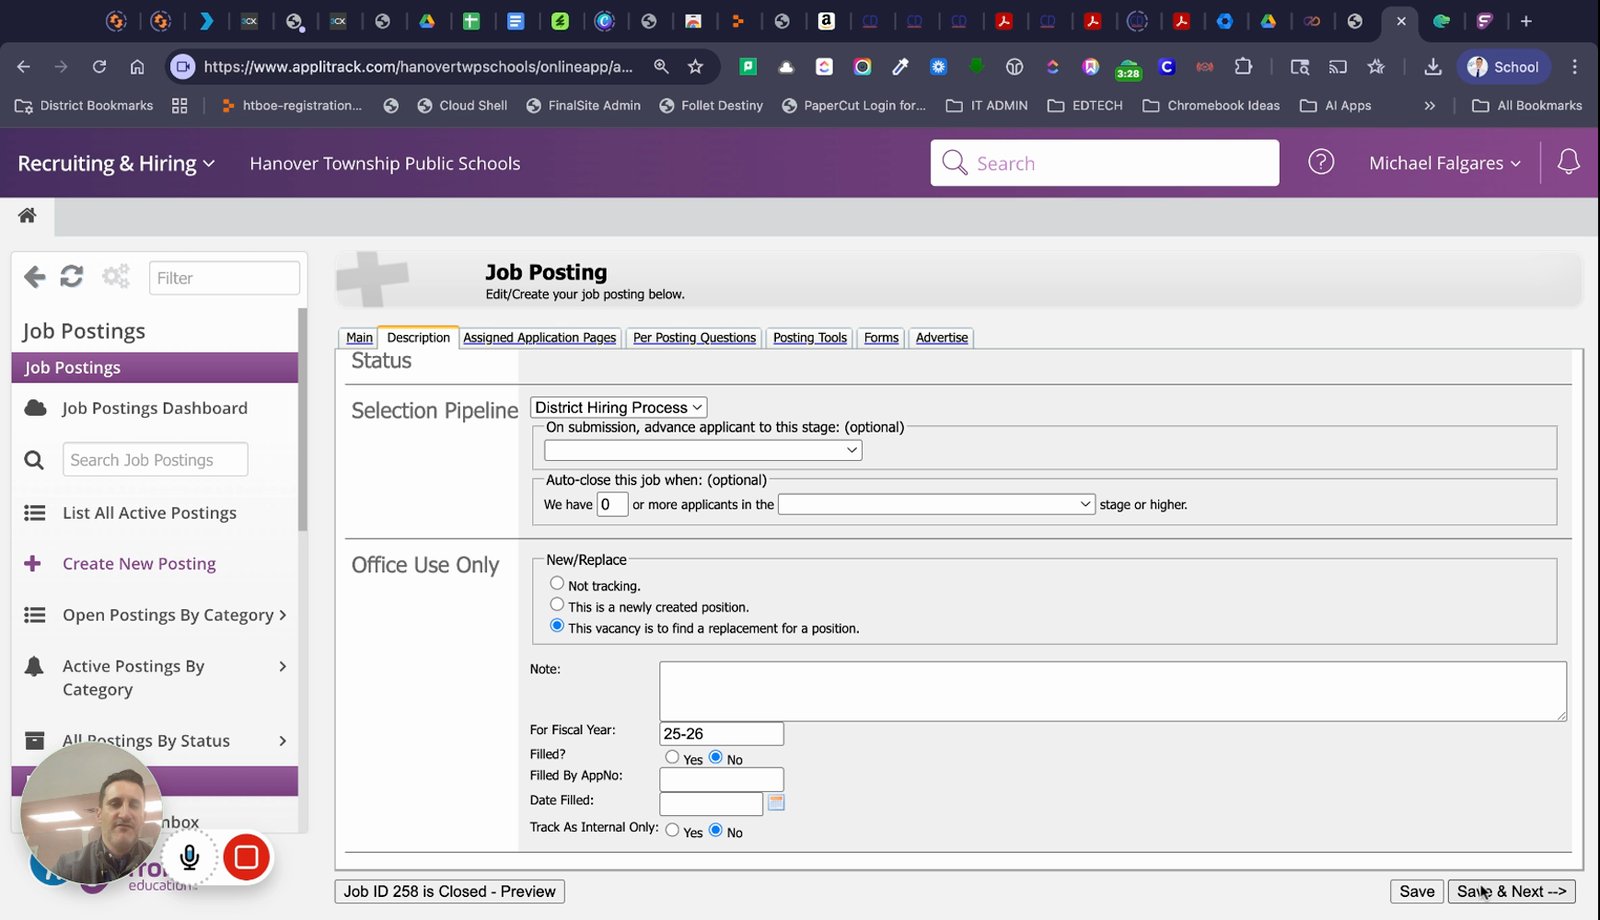Viewport: 1600px width, 920px height.
Task: Click the Job Postings Dashboard cloud icon
Action: point(35,408)
